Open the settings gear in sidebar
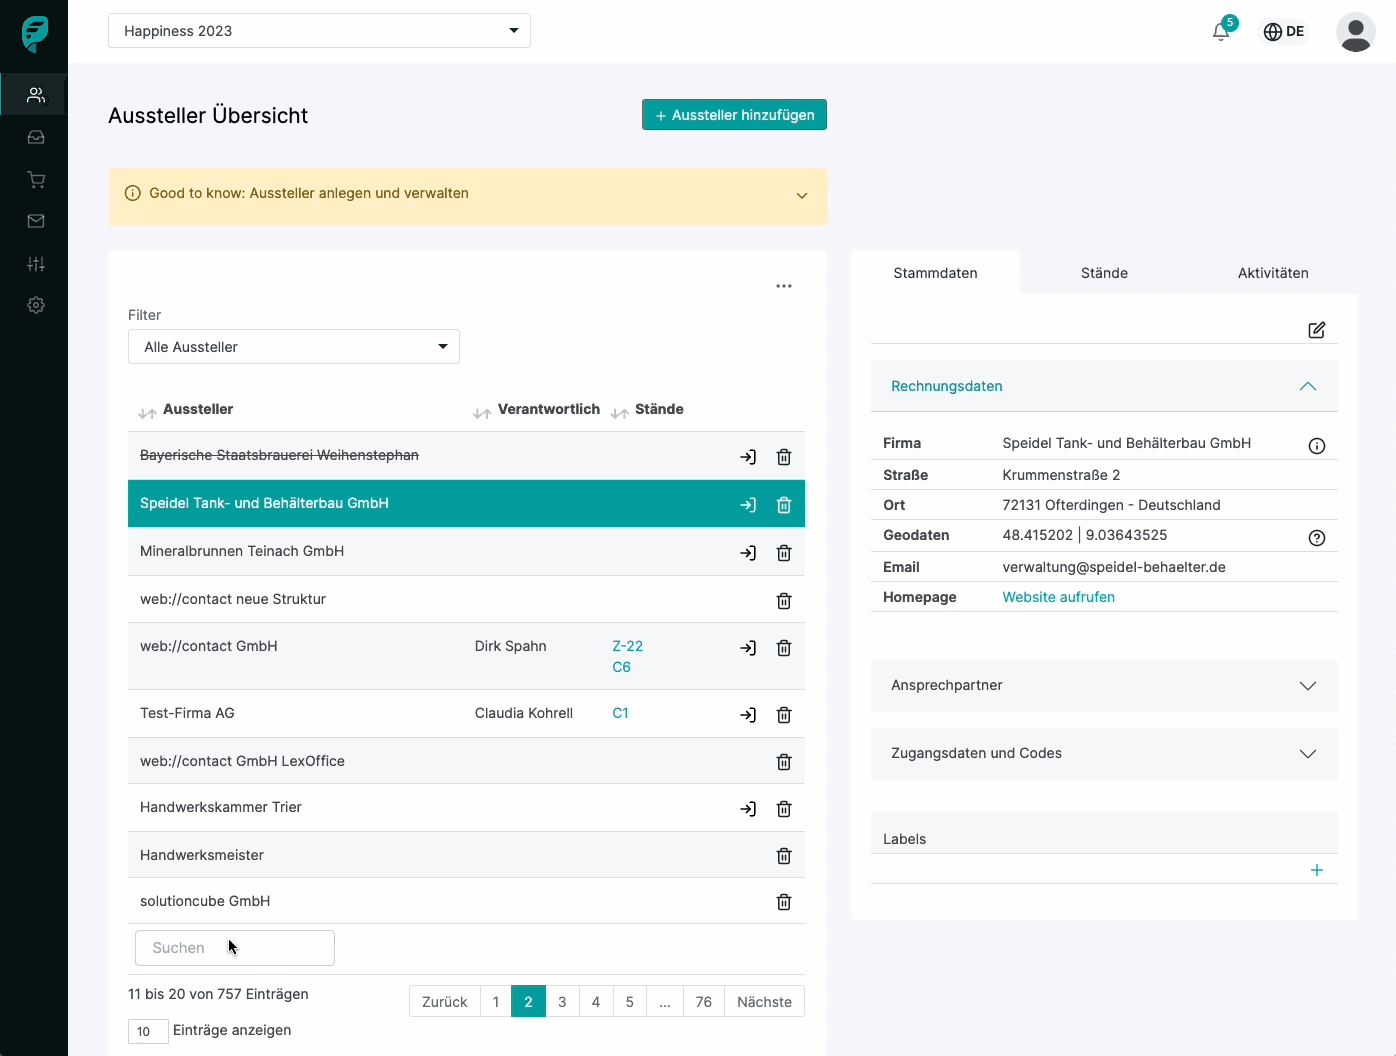 (36, 305)
